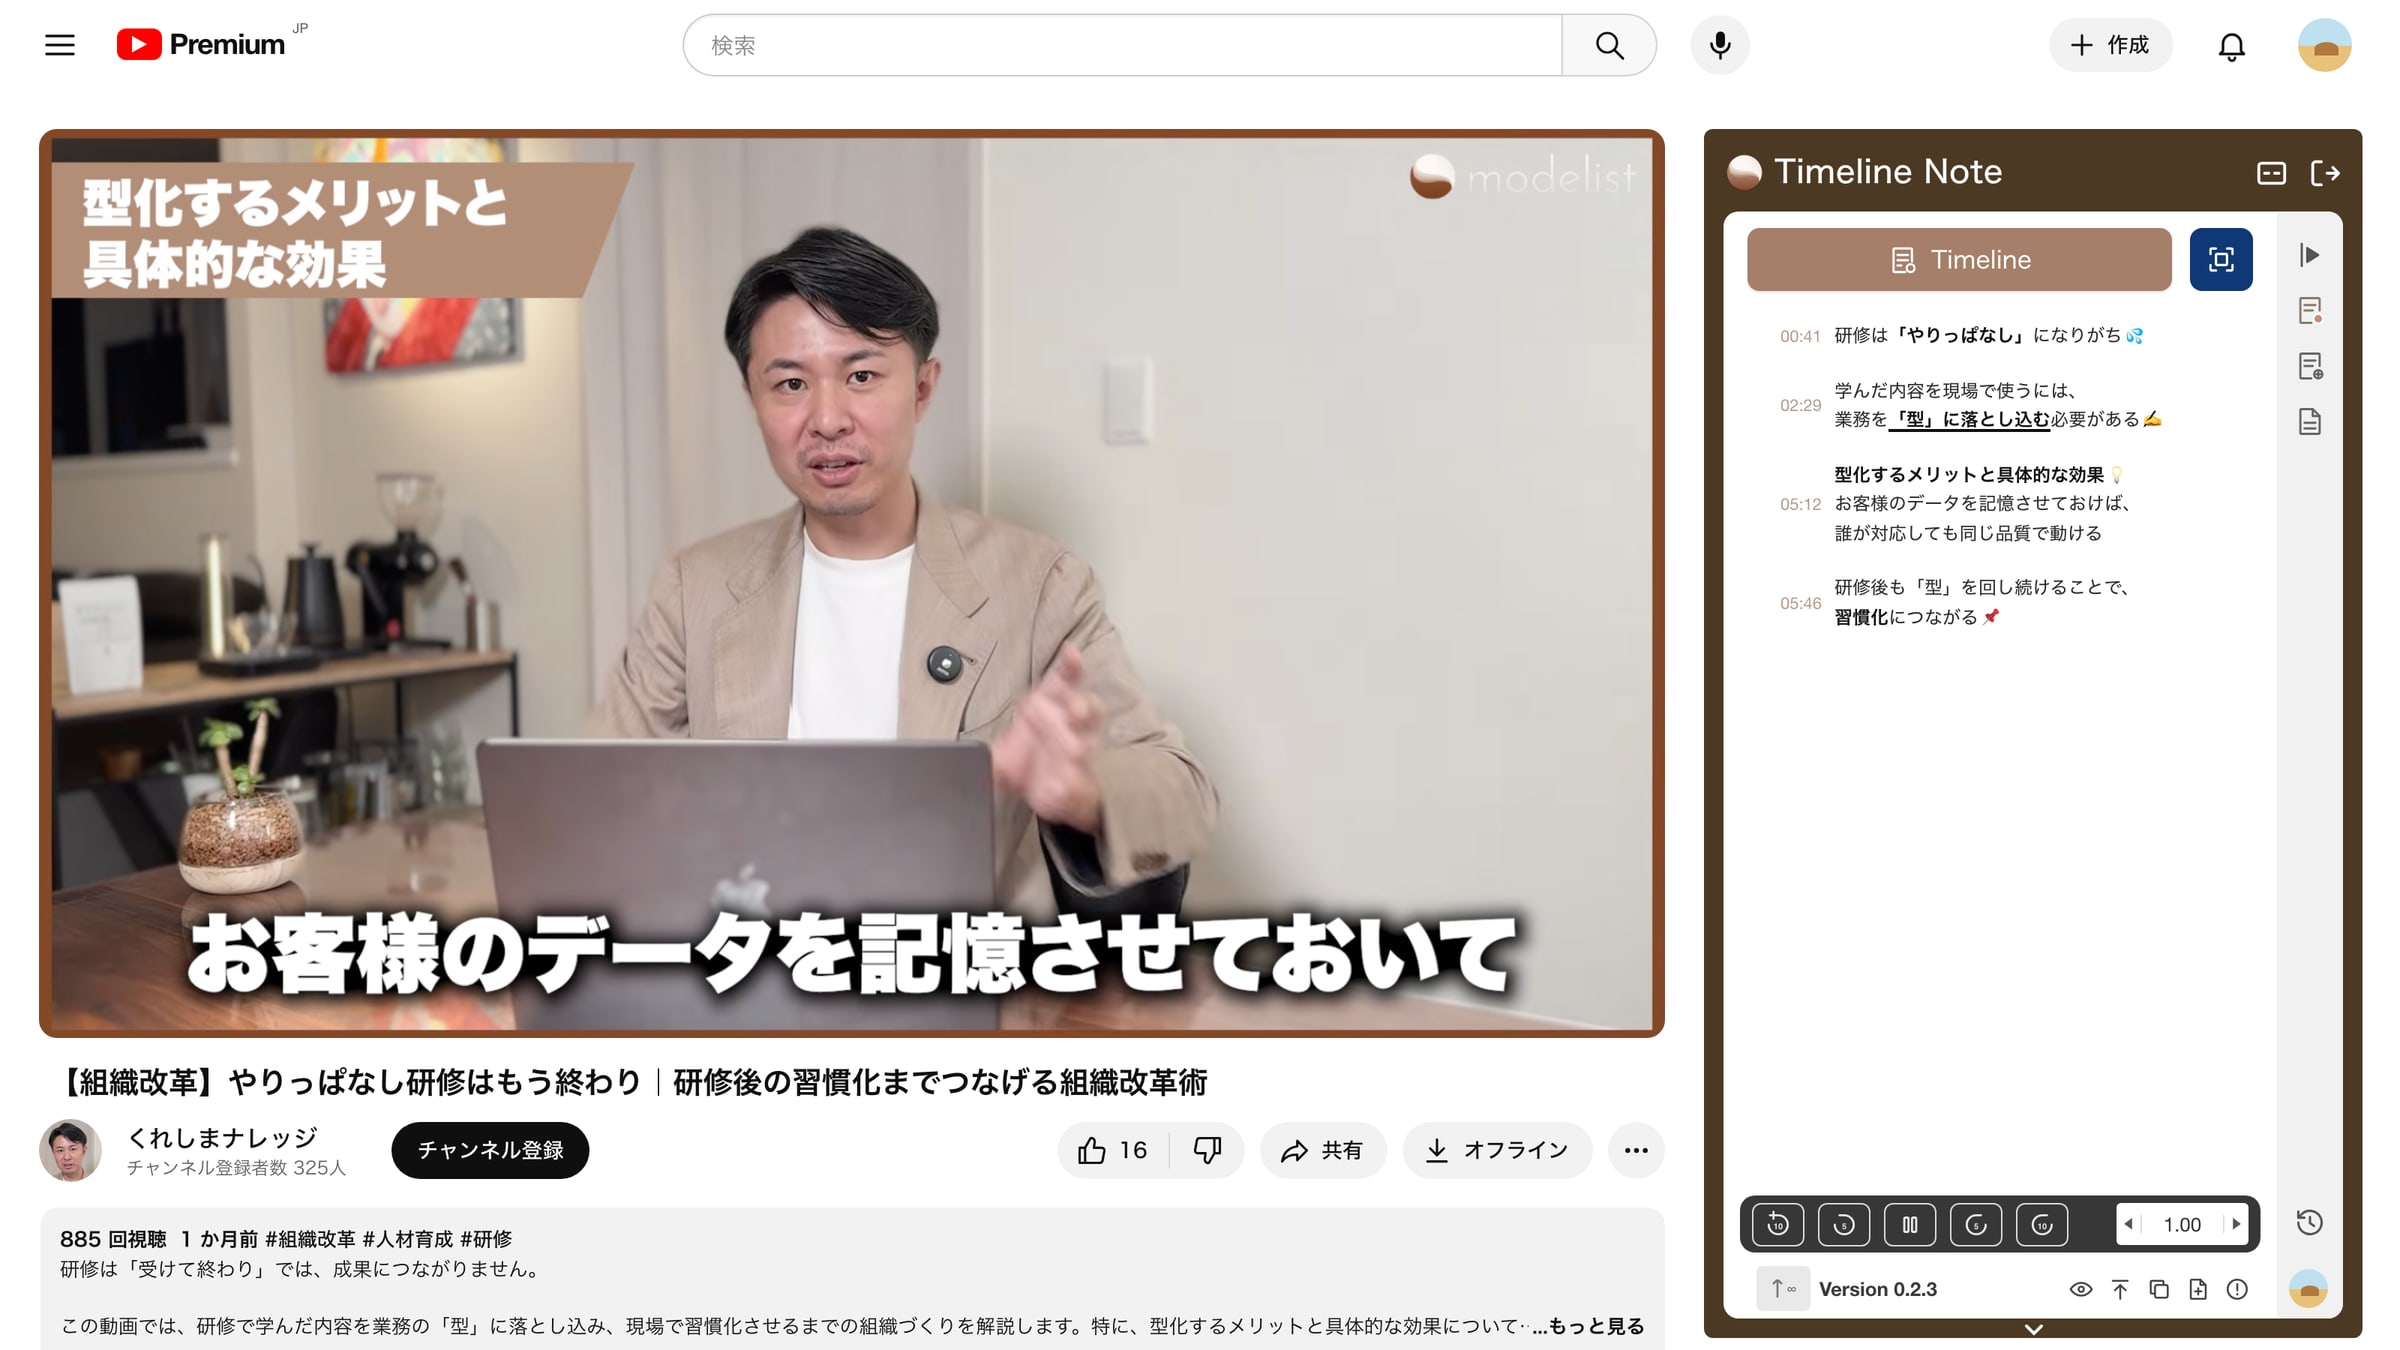Screen dimensions: 2400x1350
Task: Open account avatar menu in YouTube header
Action: [x=2324, y=45]
